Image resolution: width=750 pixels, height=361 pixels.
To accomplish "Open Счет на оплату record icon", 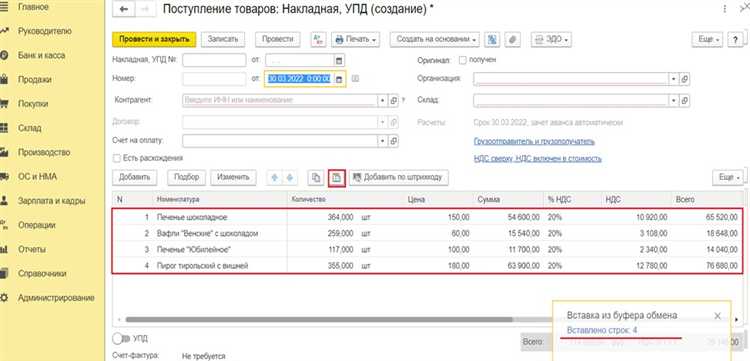I will click(x=394, y=141).
